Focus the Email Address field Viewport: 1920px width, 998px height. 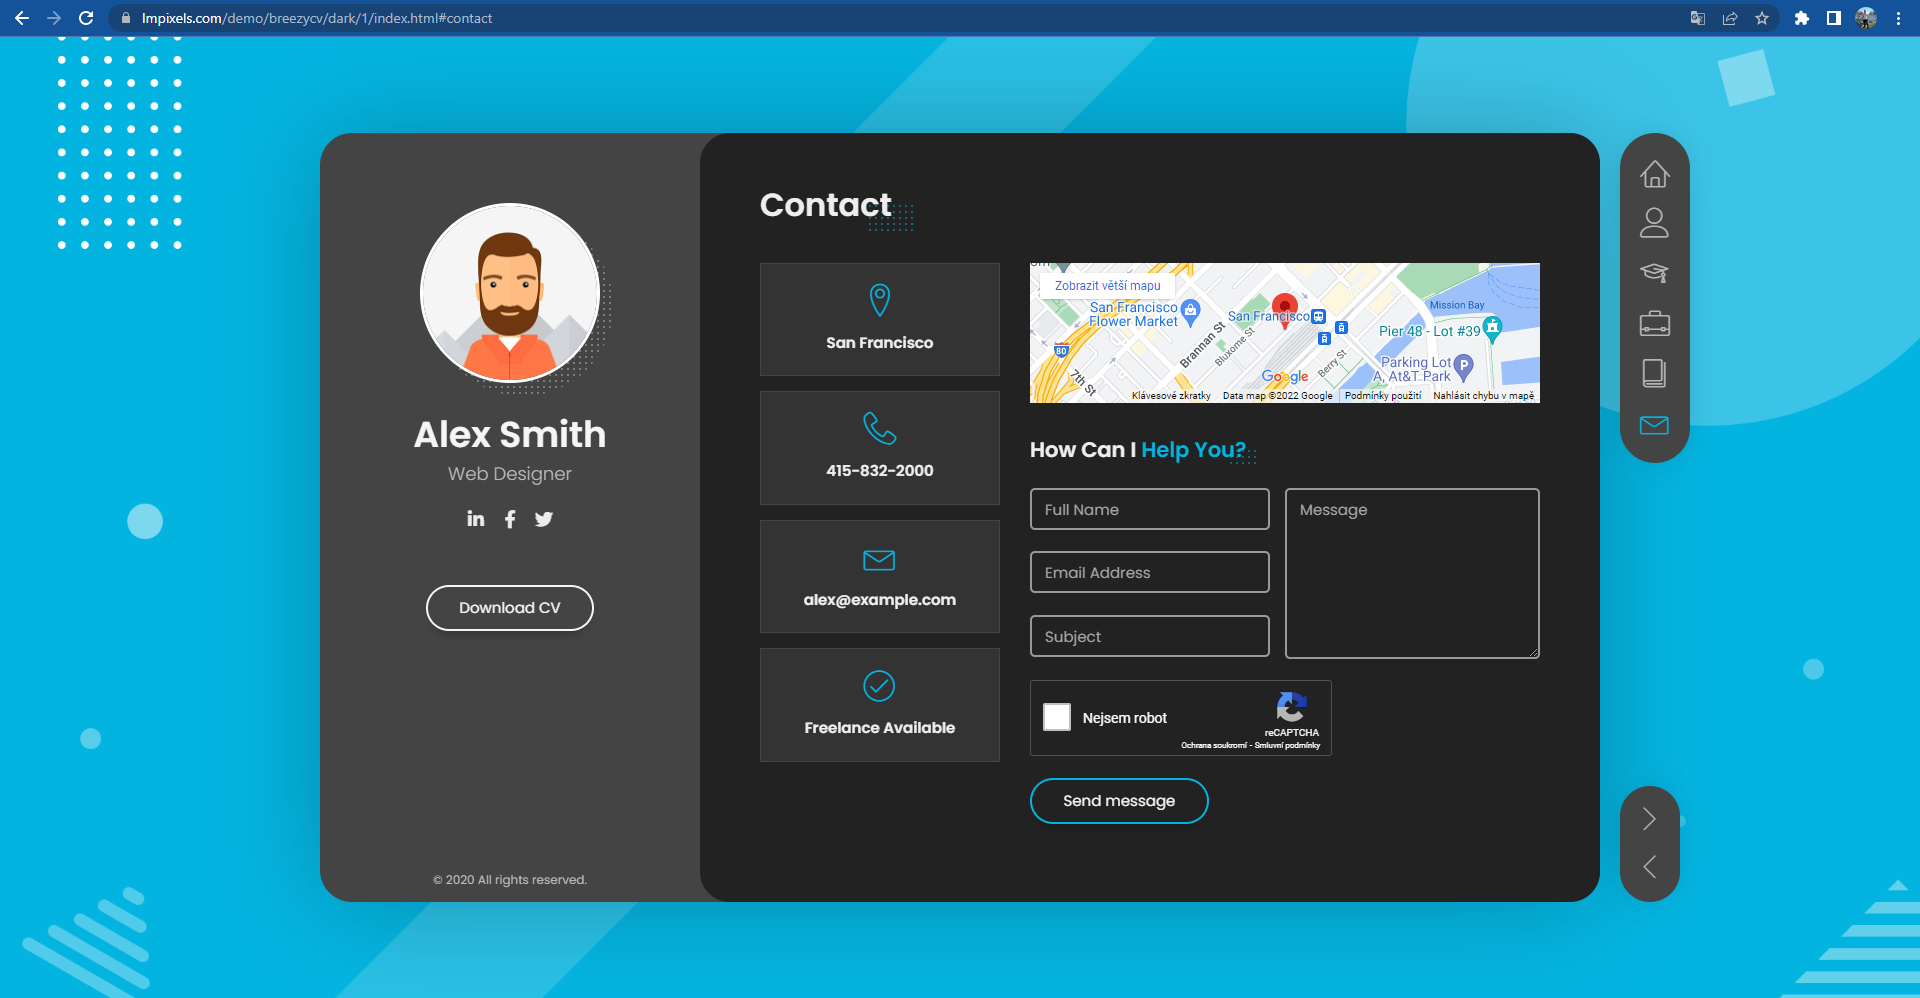[1150, 572]
